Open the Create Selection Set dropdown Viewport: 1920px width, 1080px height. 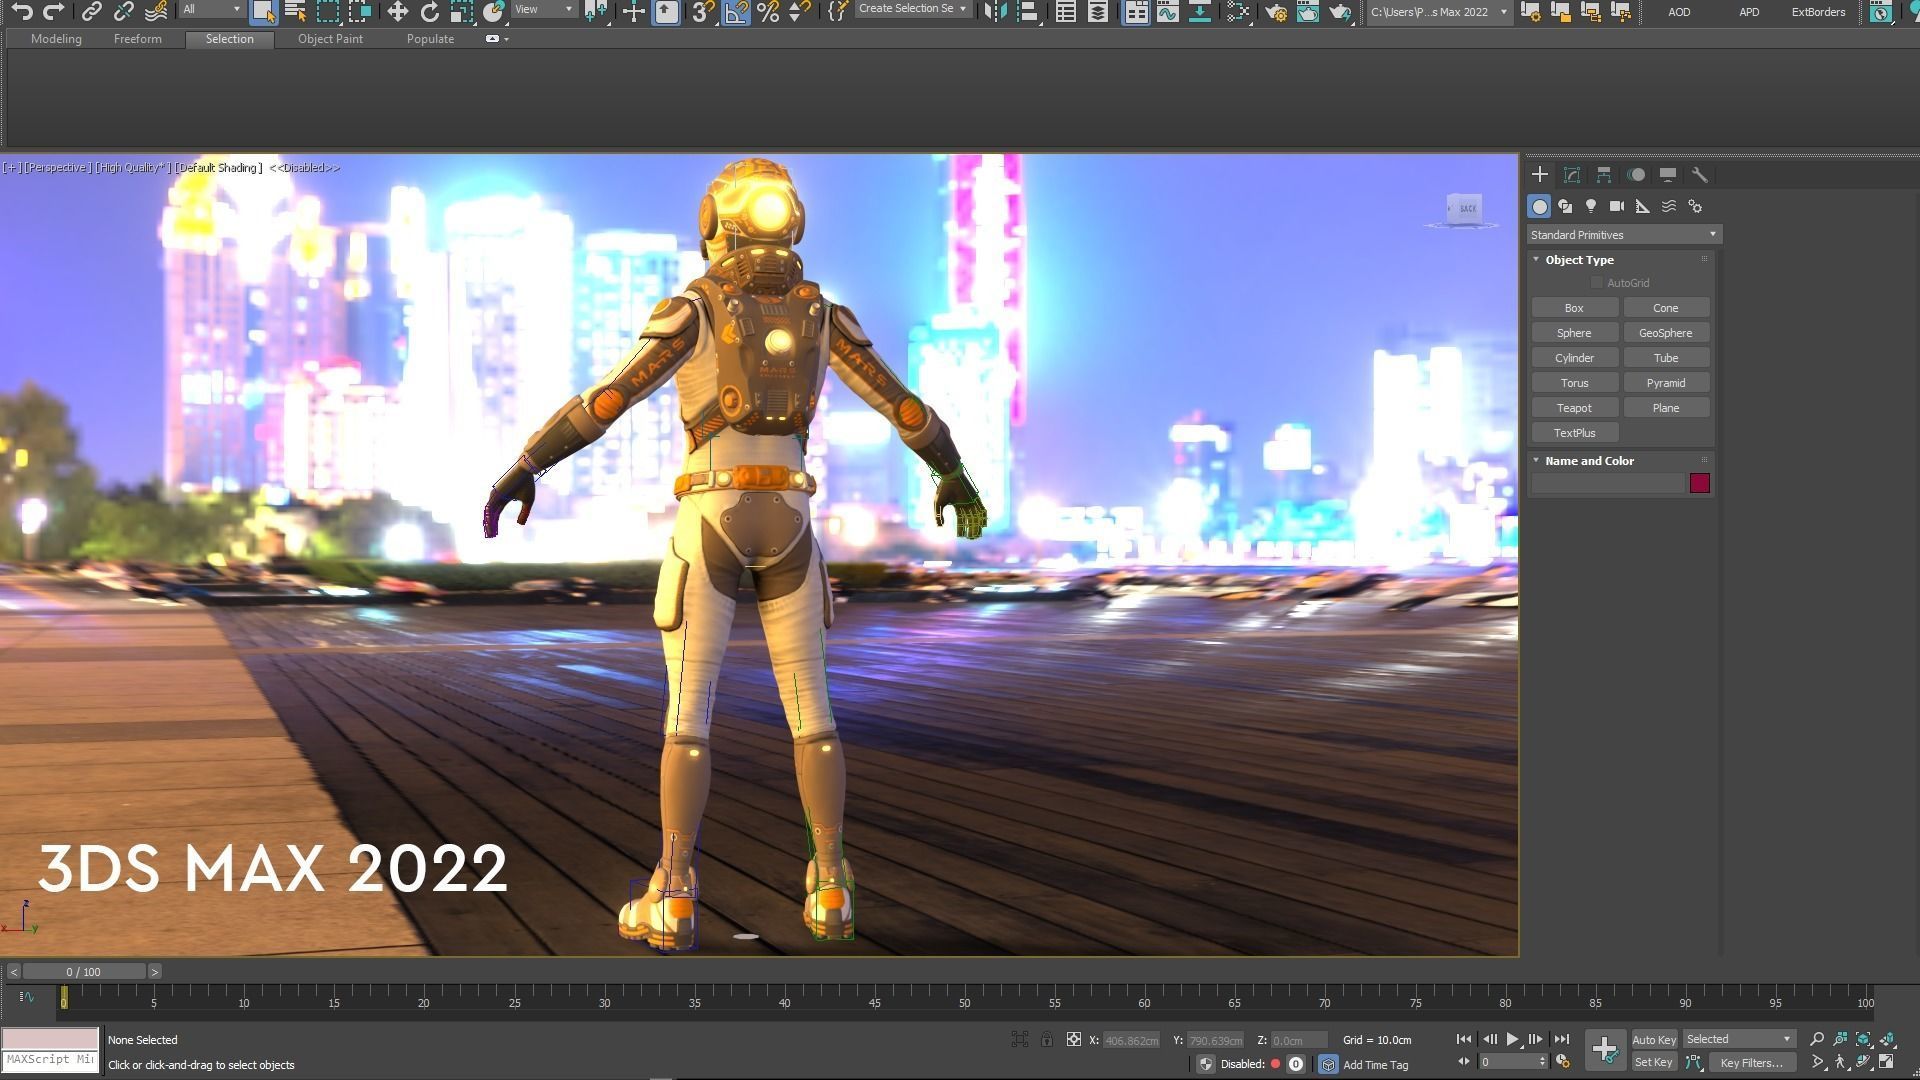[x=913, y=9]
